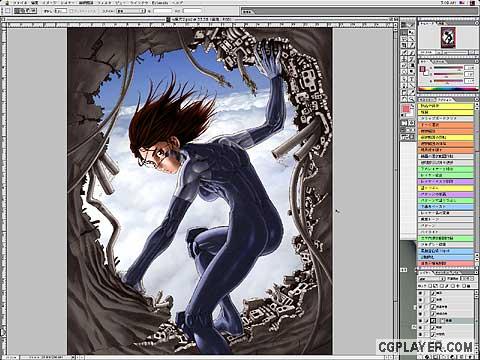Open the Navigator panel menu arrow
This screenshot has width=480, height=360.
tap(477, 23)
